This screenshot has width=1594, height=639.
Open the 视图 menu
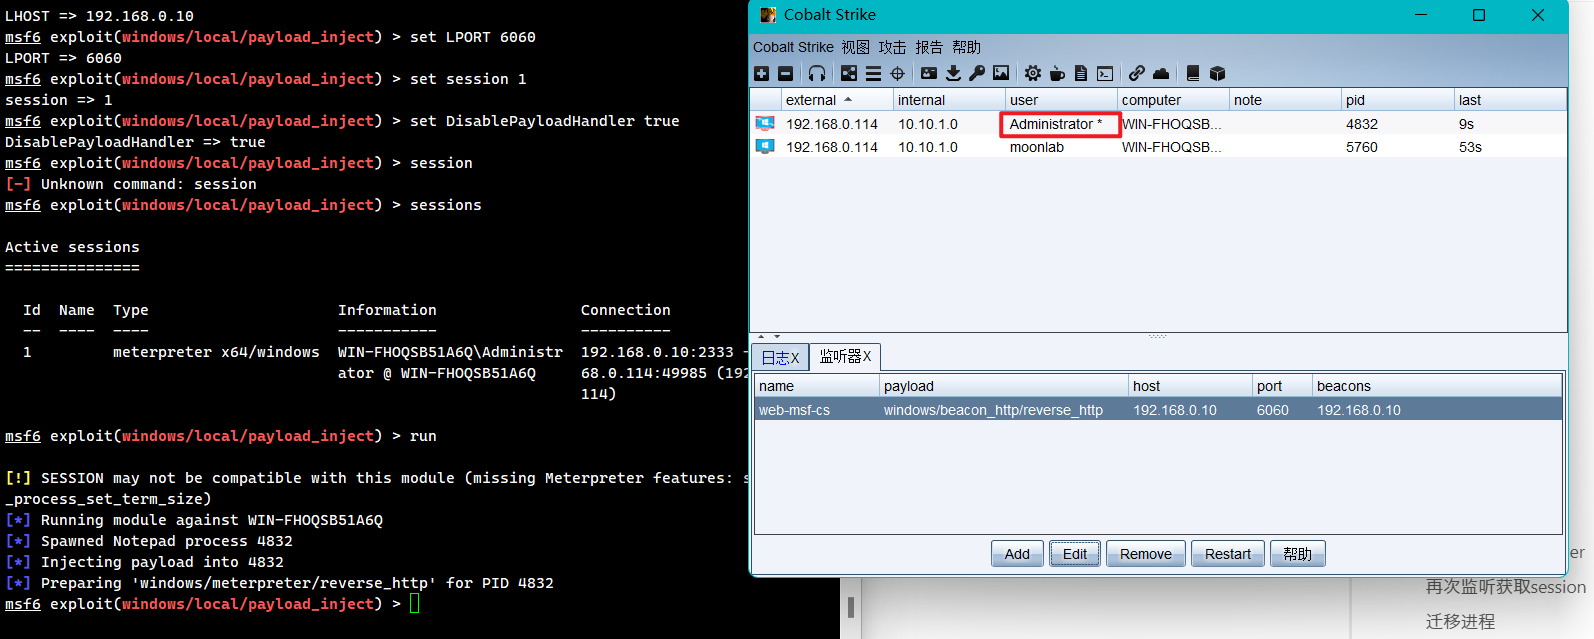click(x=856, y=47)
